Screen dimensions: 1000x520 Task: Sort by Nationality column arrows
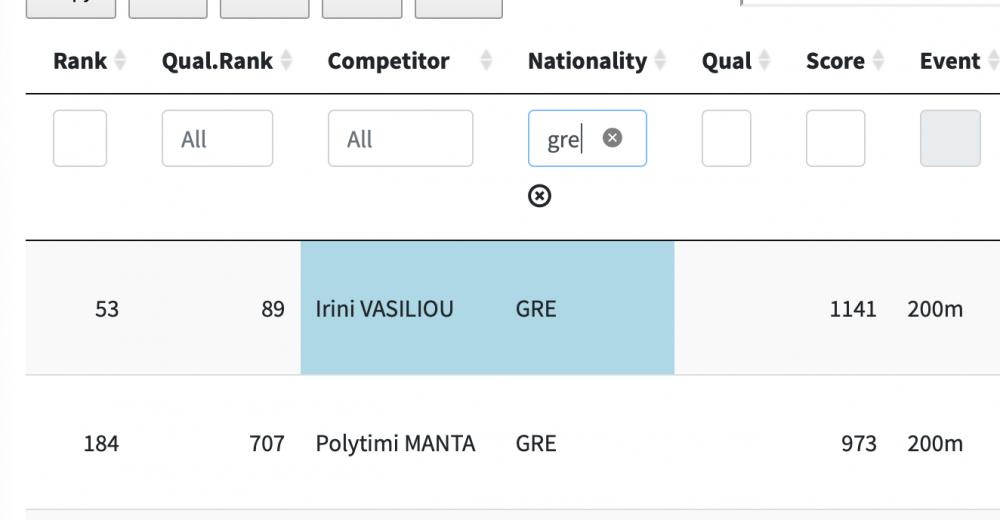(660, 61)
